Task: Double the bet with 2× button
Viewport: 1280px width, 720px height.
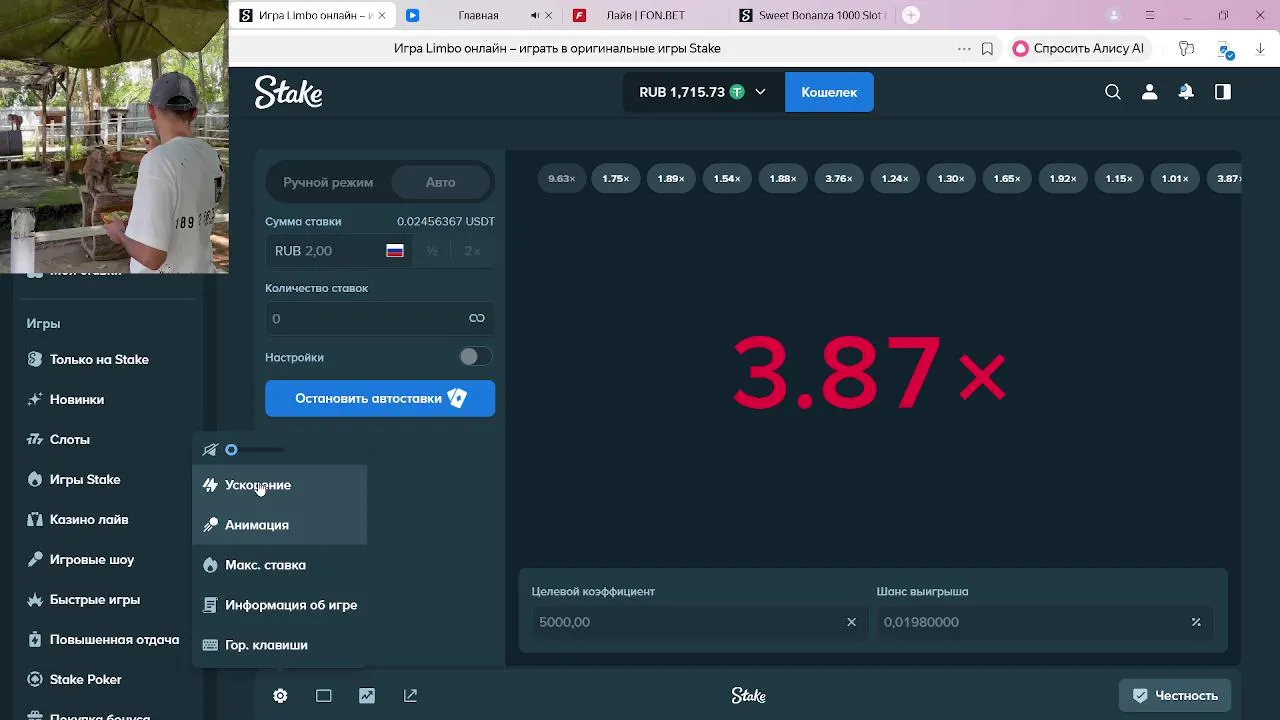Action: [x=472, y=251]
